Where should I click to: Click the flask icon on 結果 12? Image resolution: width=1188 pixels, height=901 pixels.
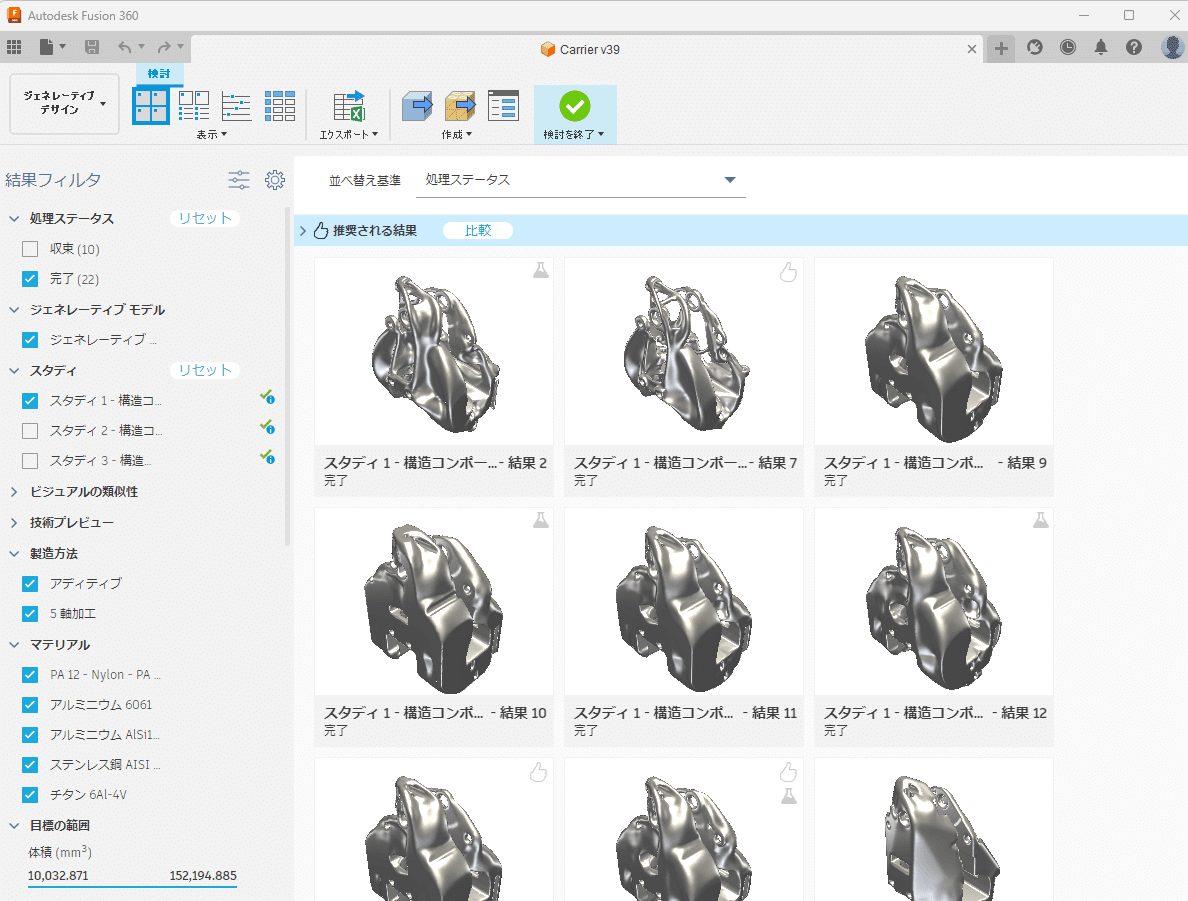pyautogui.click(x=1041, y=520)
